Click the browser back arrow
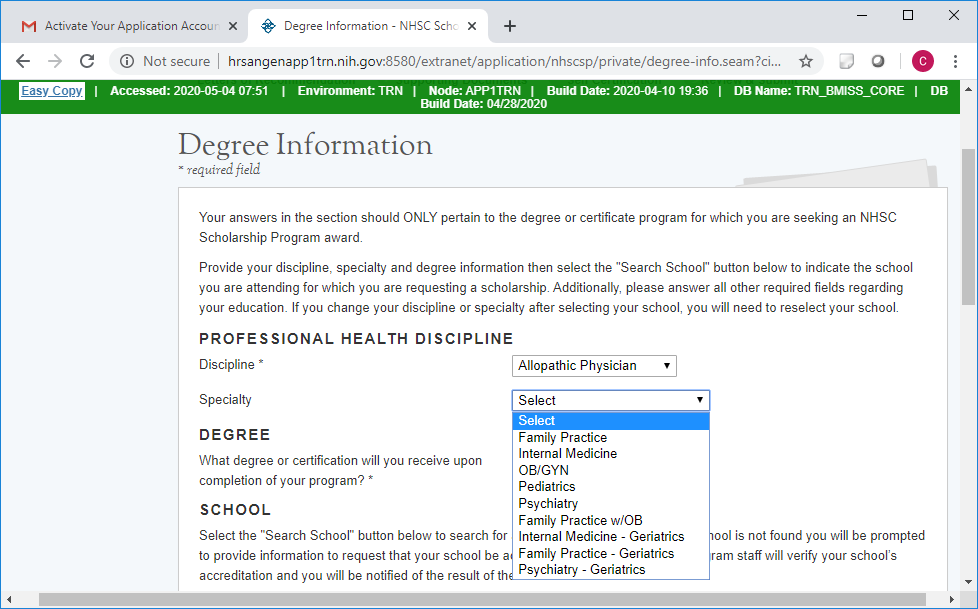The image size is (978, 609). [x=23, y=61]
